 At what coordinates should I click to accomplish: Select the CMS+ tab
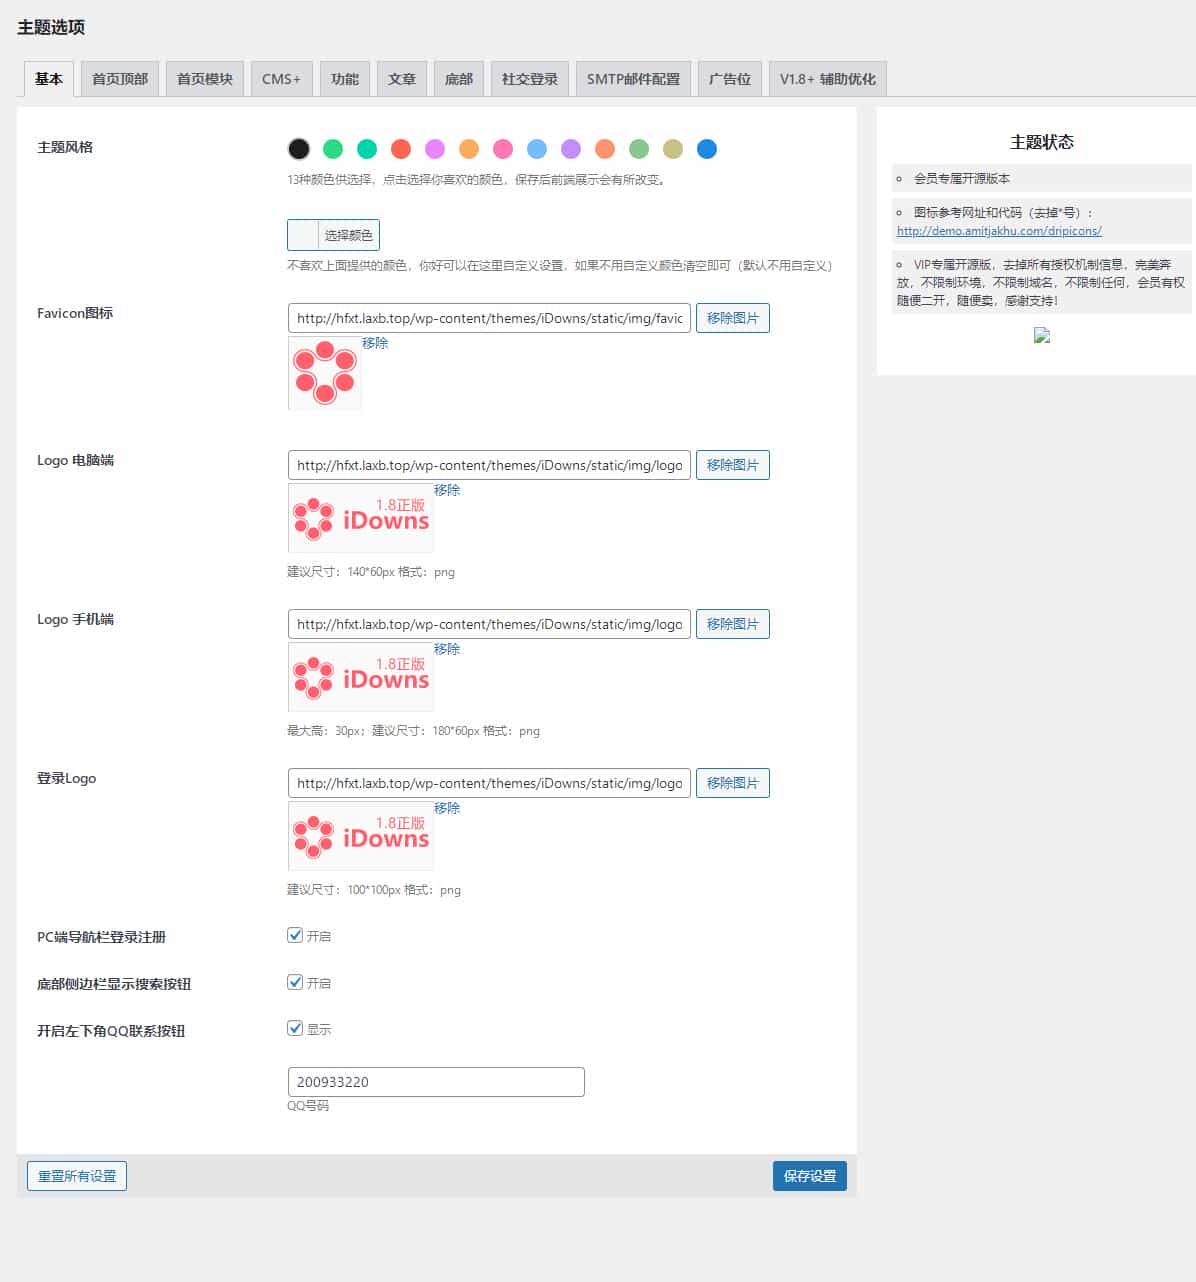click(281, 78)
